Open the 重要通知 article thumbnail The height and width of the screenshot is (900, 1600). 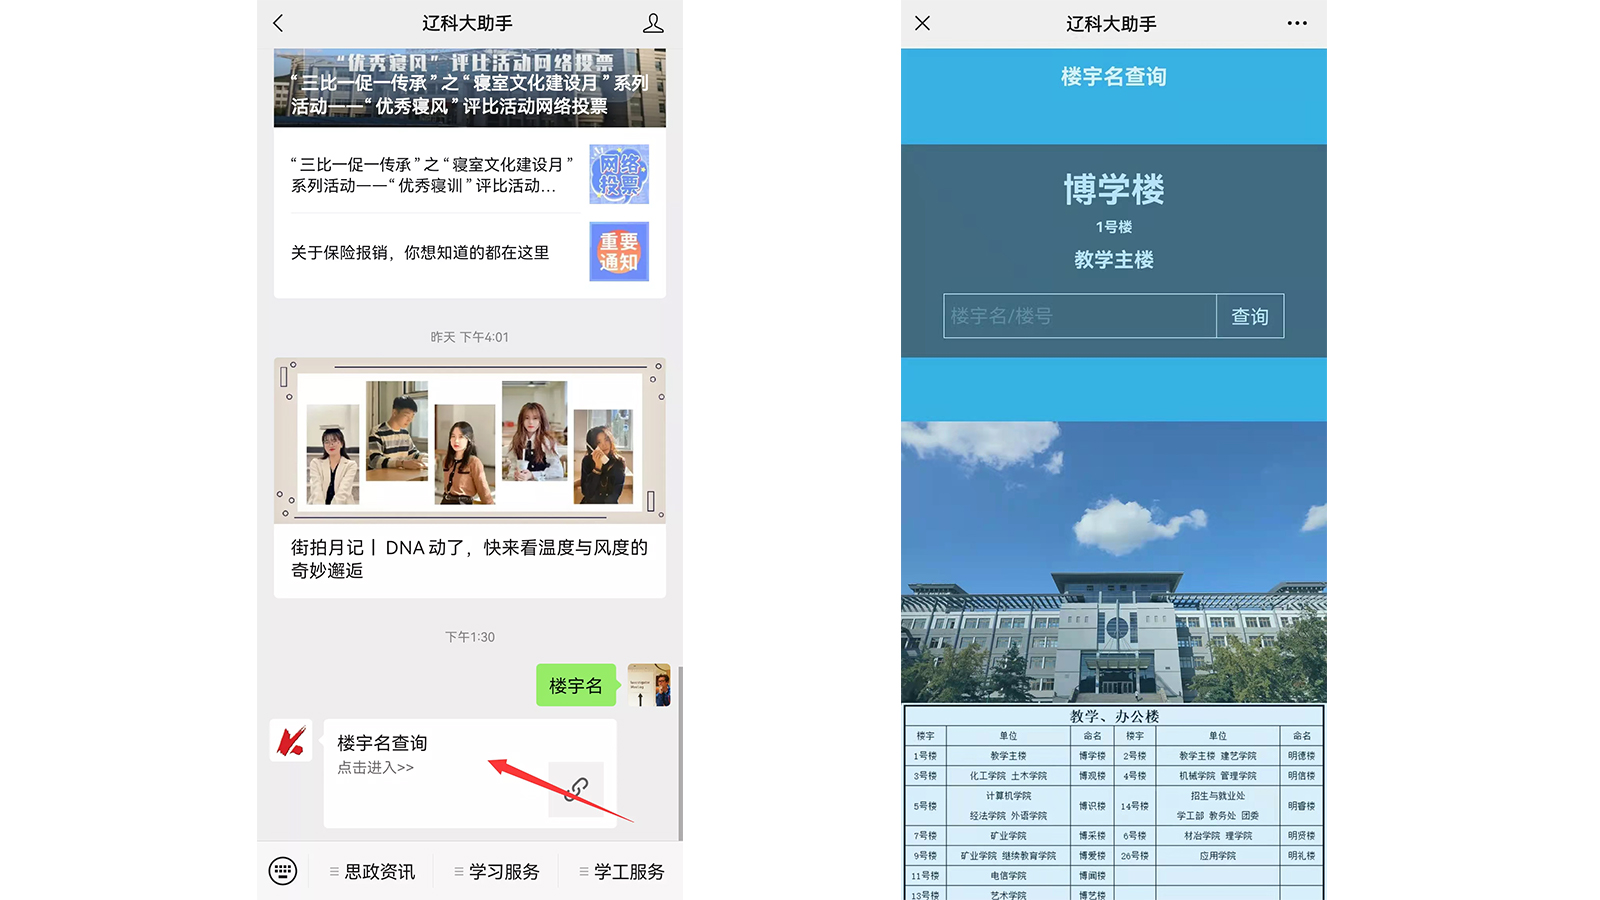619,251
